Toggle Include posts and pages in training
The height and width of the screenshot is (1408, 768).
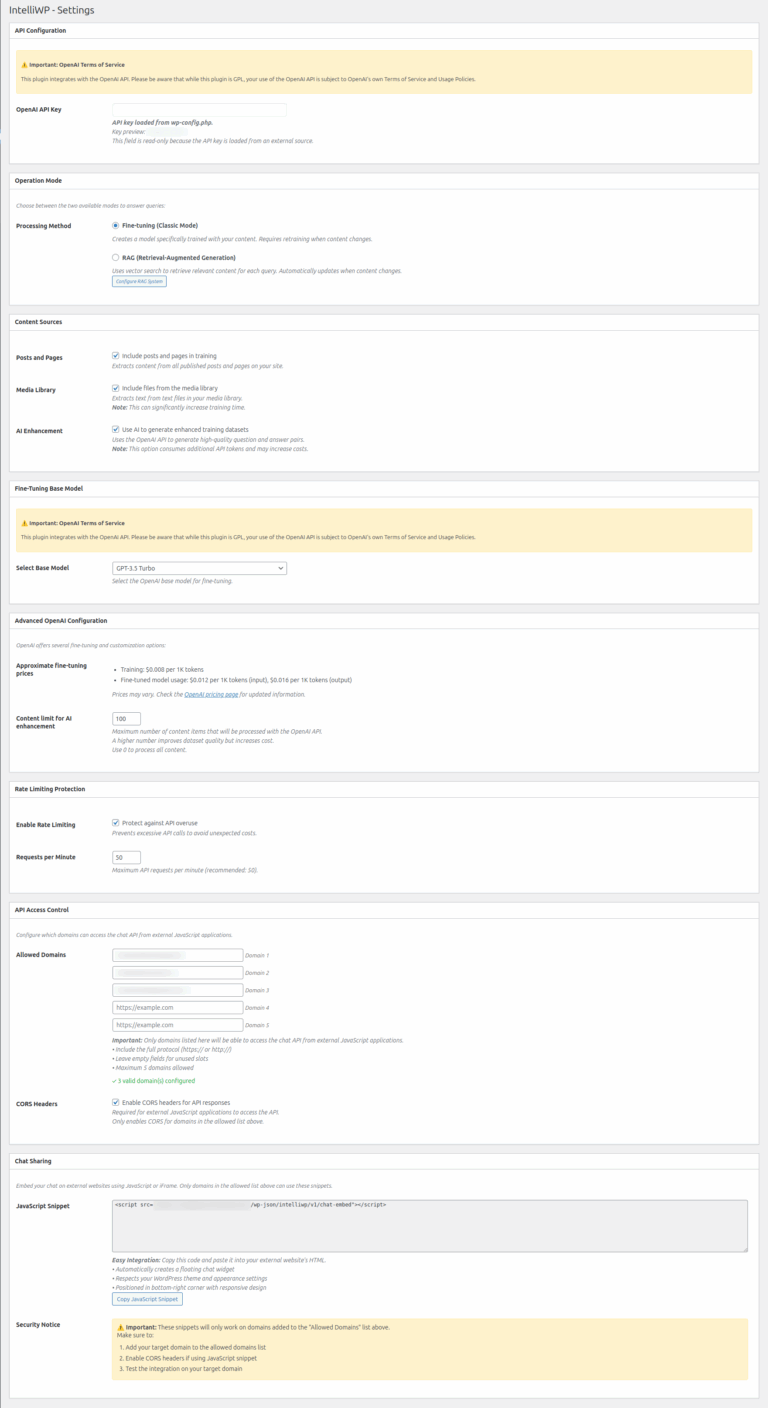(x=116, y=355)
